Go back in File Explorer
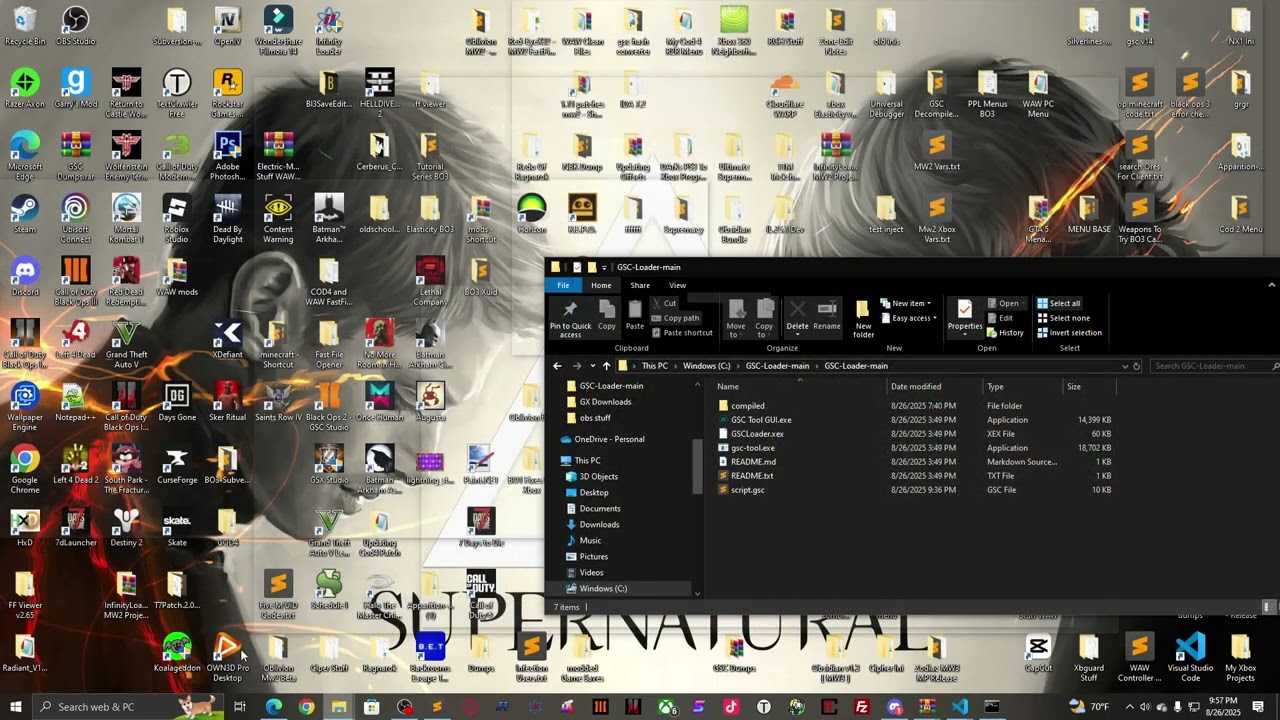1280x720 pixels. click(558, 366)
